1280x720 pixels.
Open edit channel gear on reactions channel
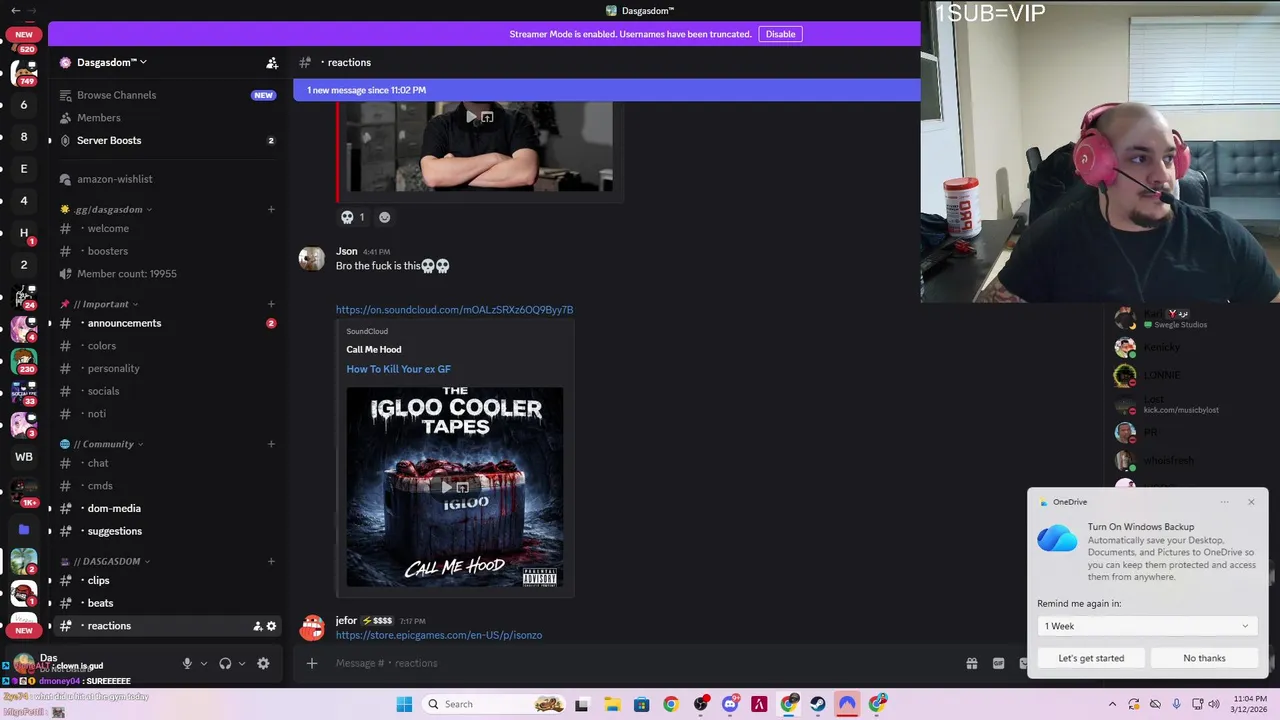(271, 626)
